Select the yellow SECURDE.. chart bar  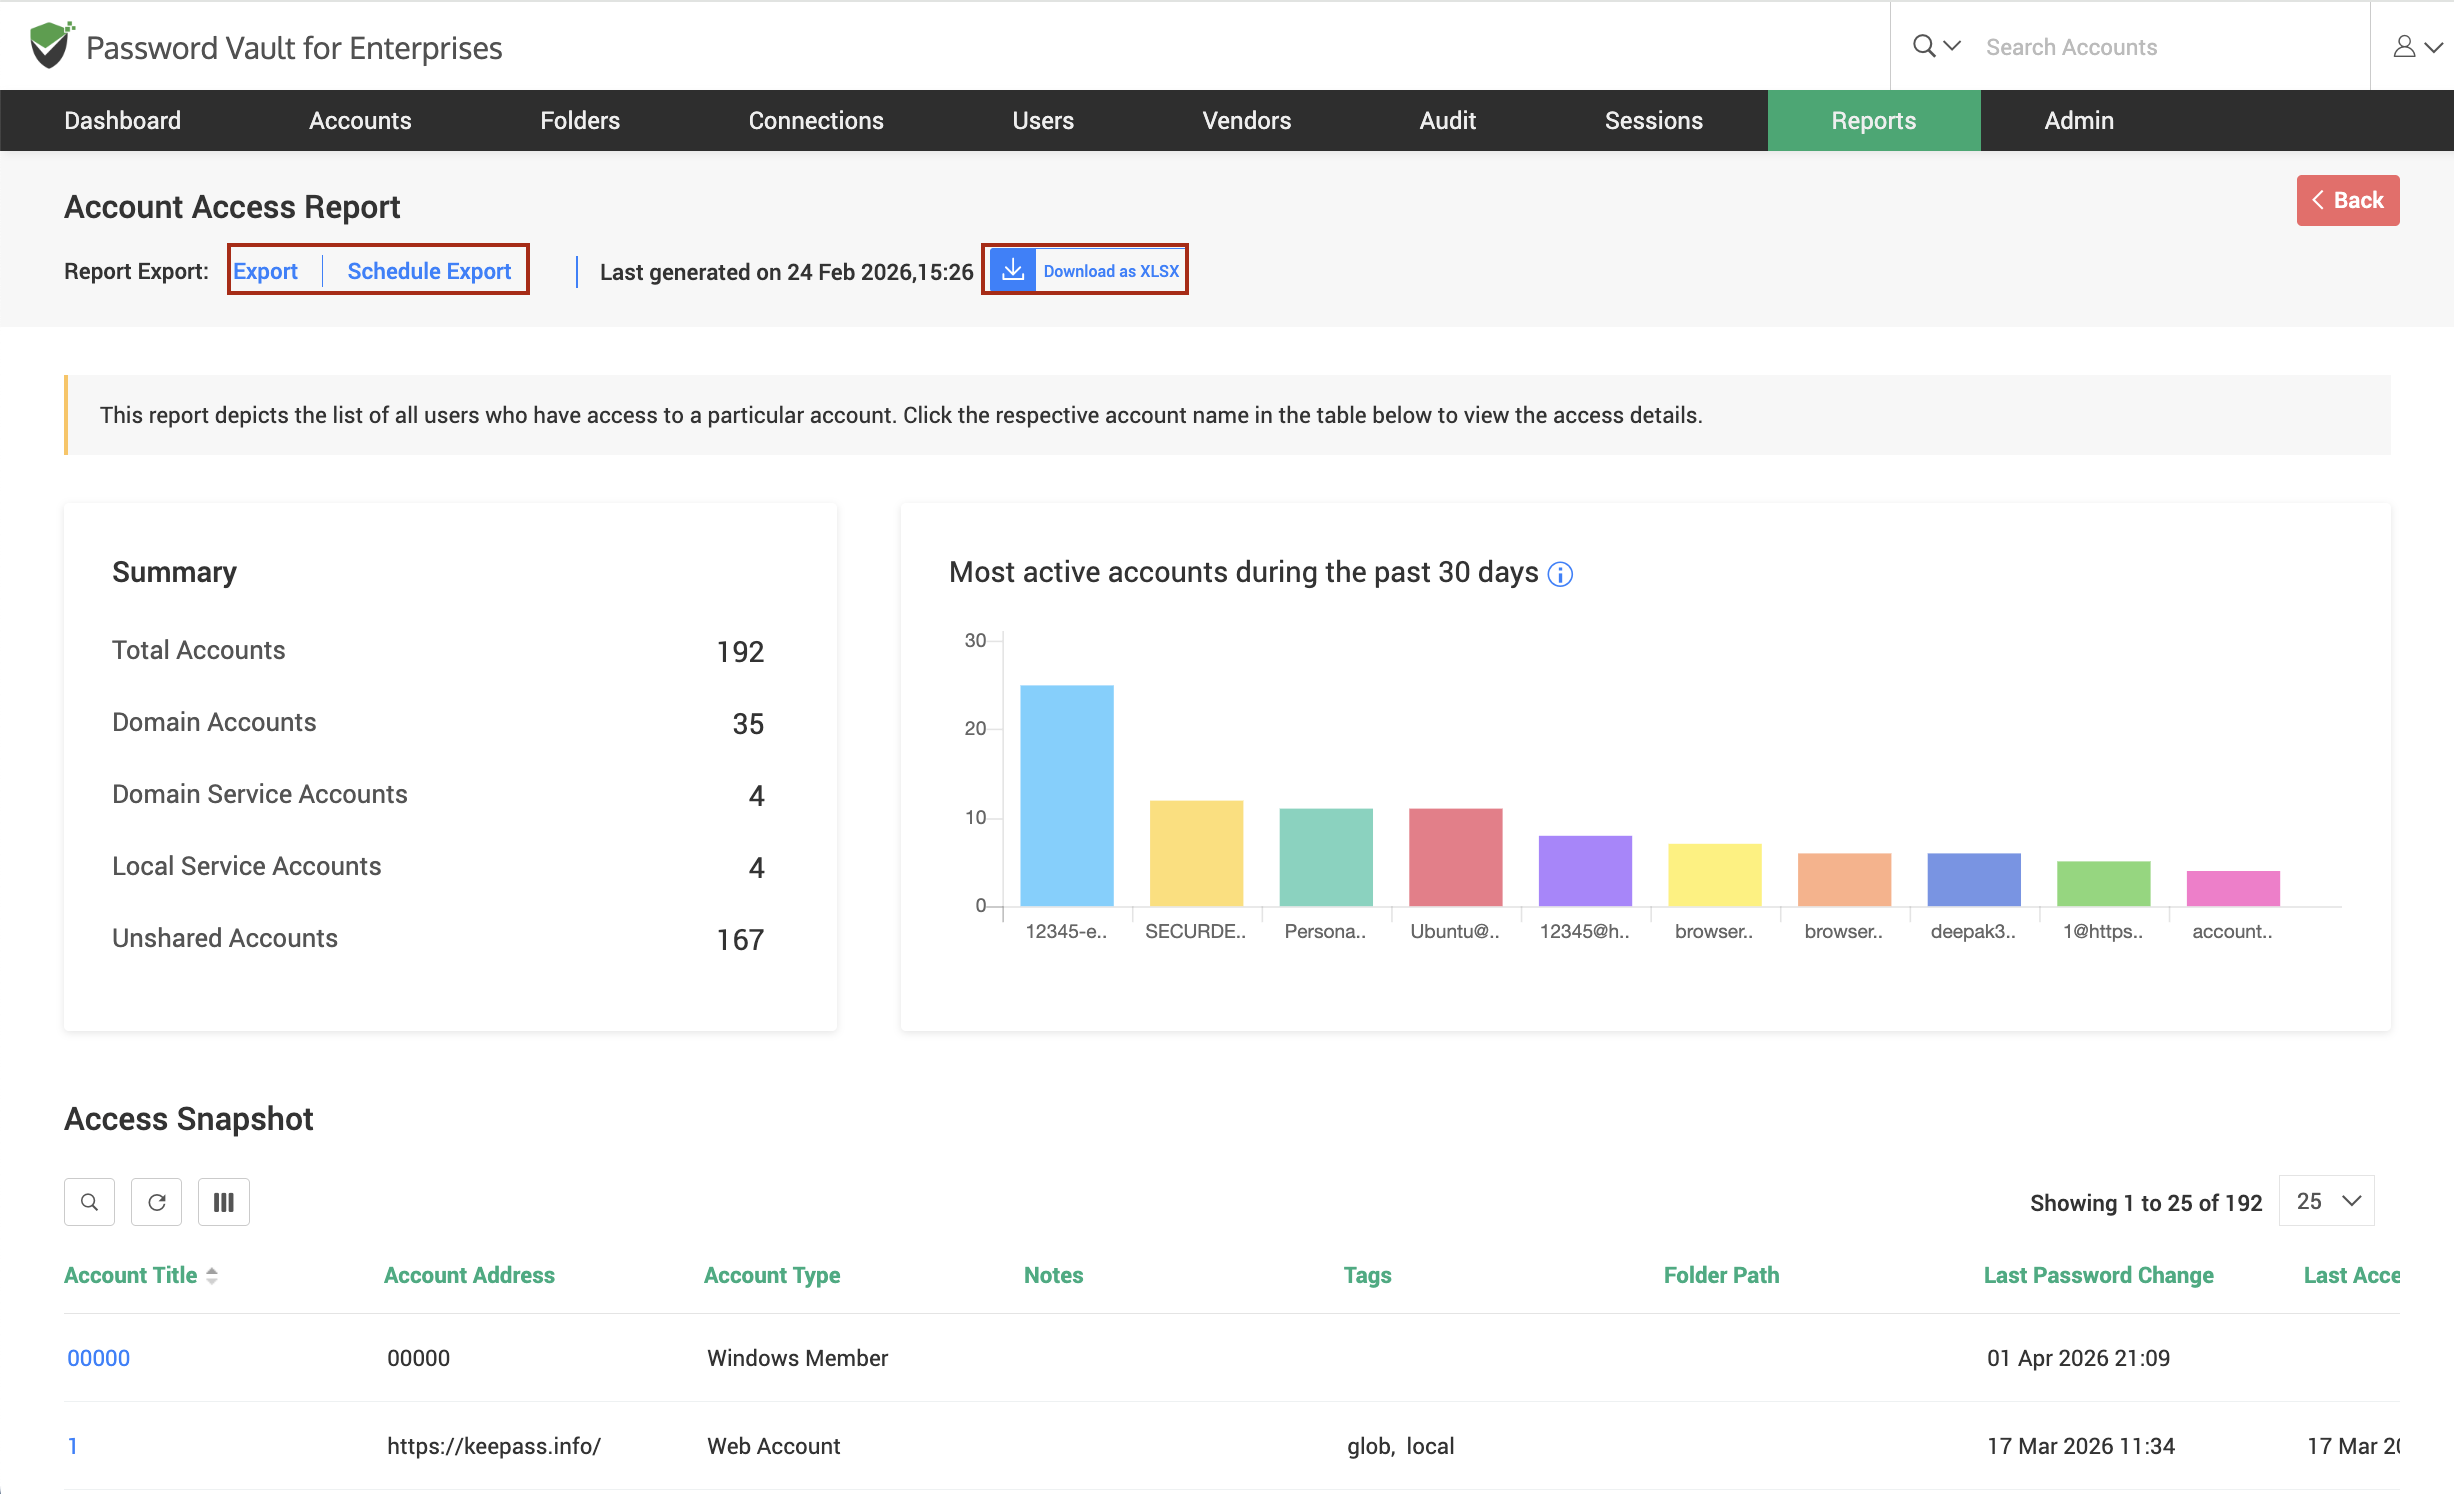click(1196, 853)
